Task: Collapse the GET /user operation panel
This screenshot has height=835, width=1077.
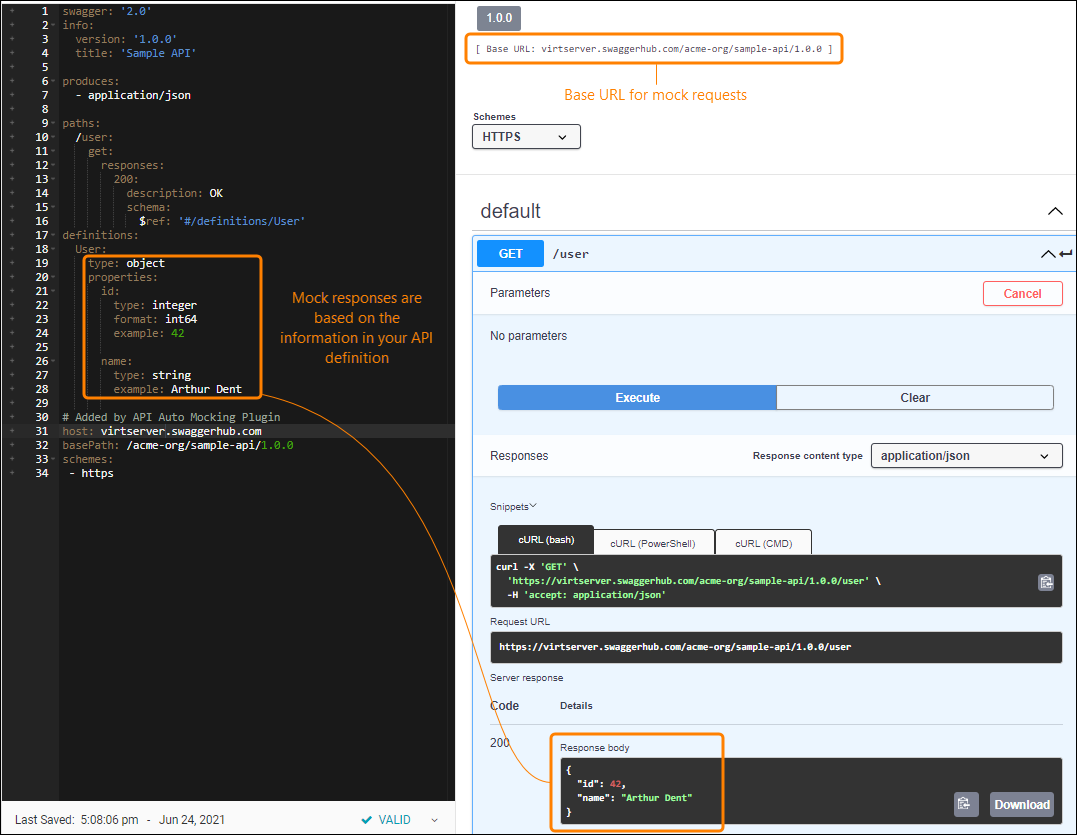Action: coord(1047,253)
